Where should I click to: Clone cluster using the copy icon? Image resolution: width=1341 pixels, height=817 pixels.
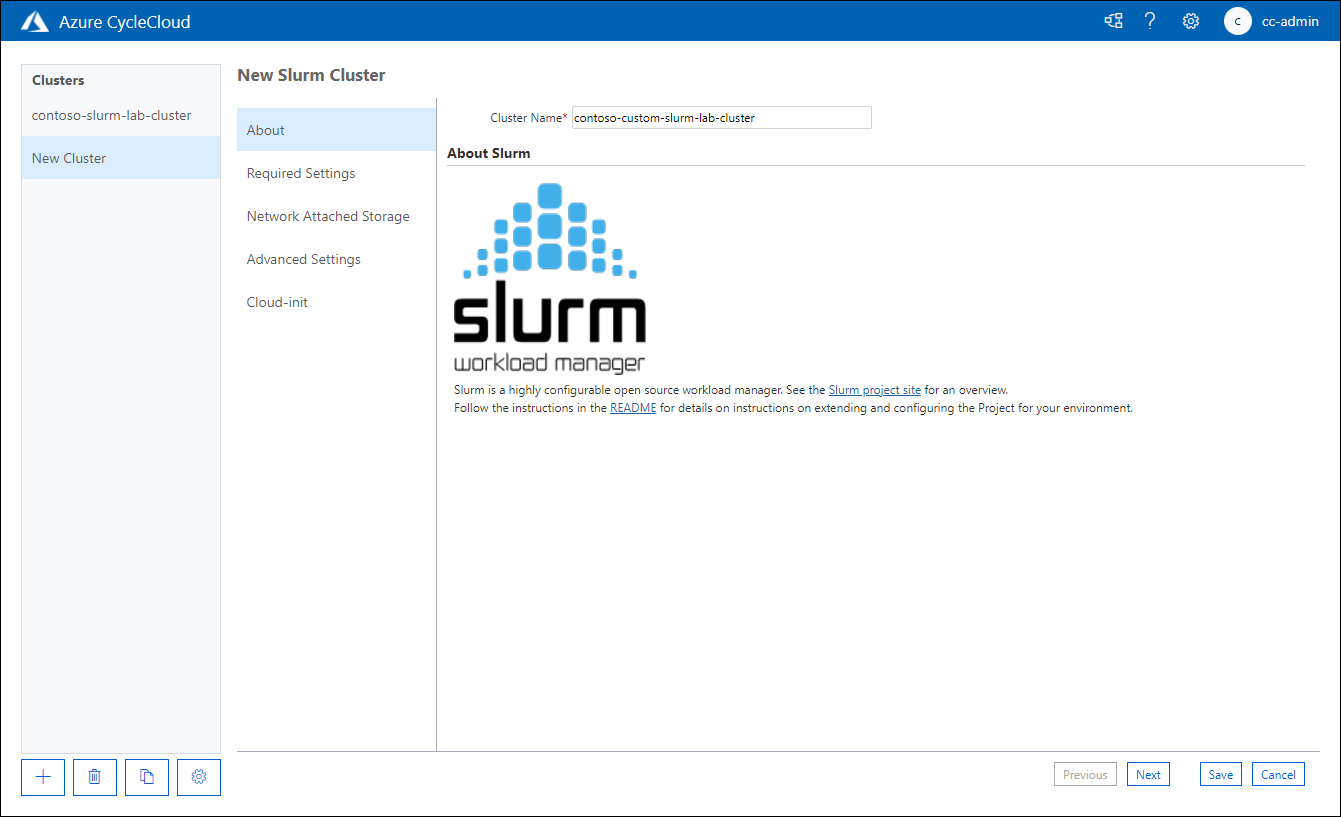click(146, 777)
